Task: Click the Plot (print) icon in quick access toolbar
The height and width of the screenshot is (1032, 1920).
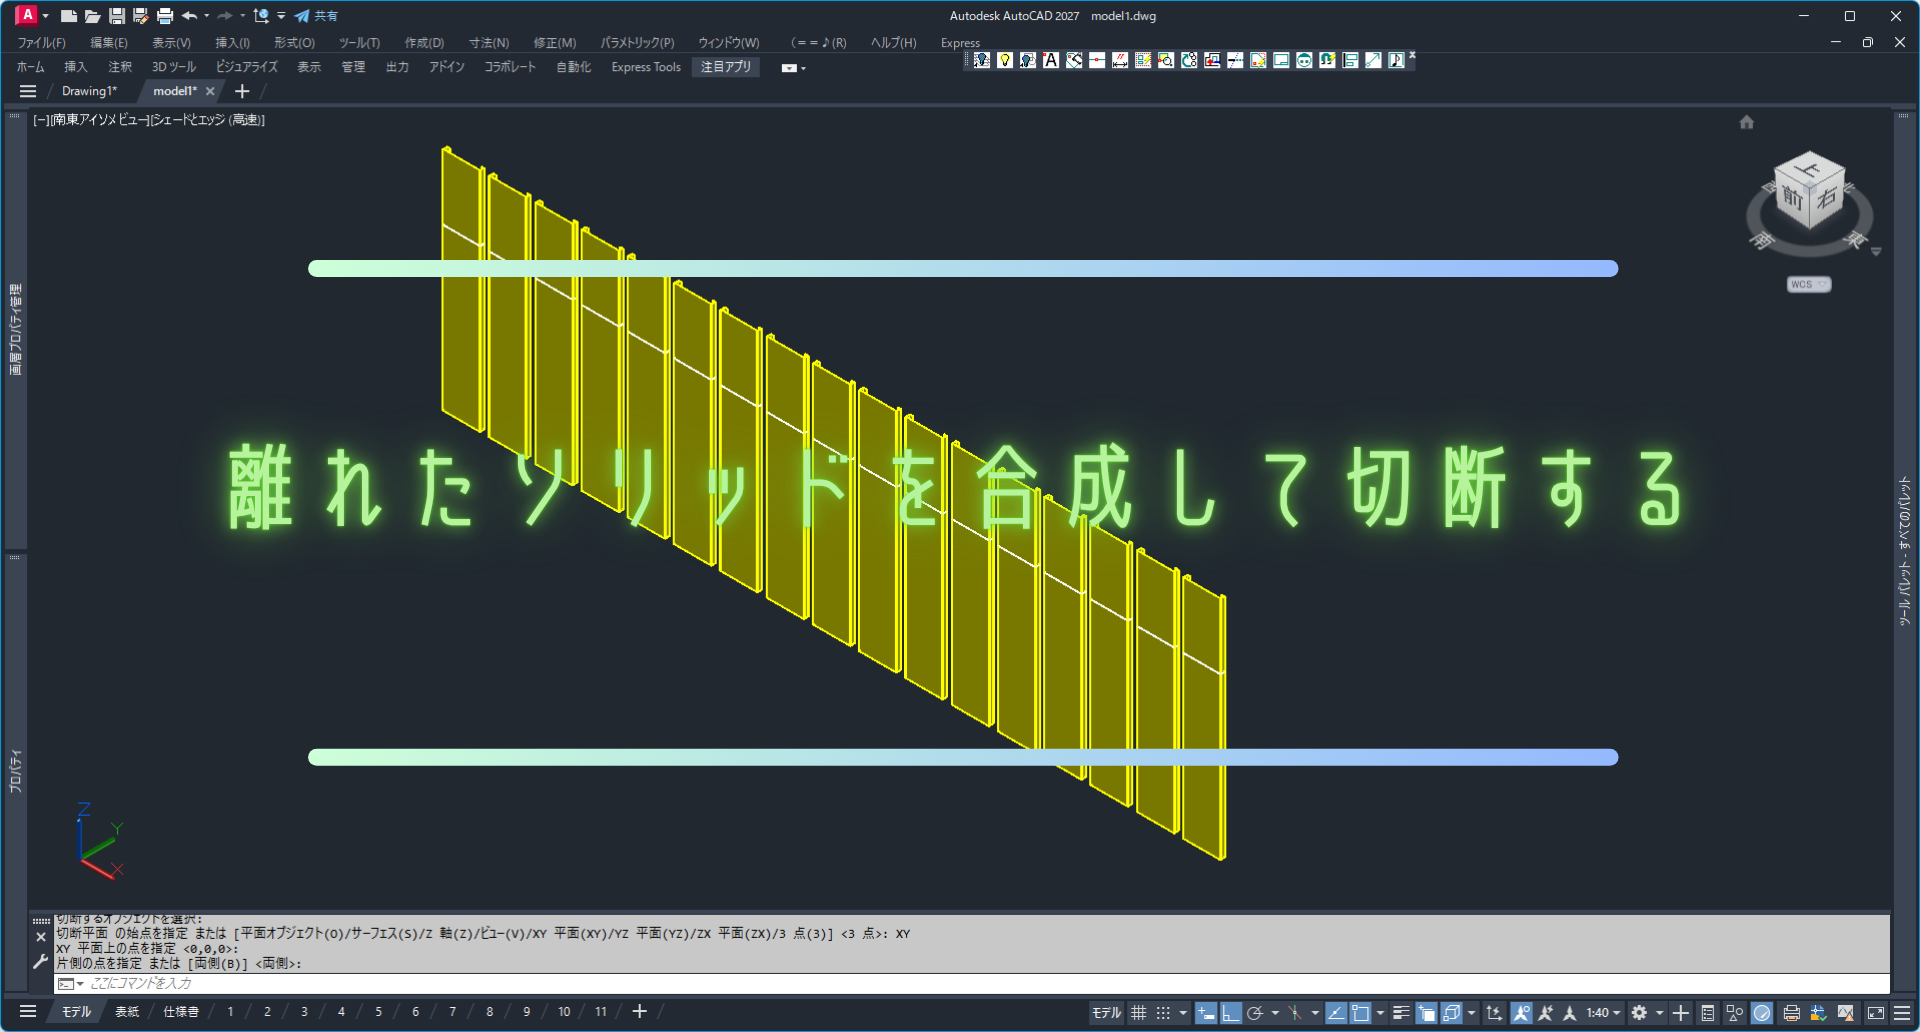Action: [165, 16]
